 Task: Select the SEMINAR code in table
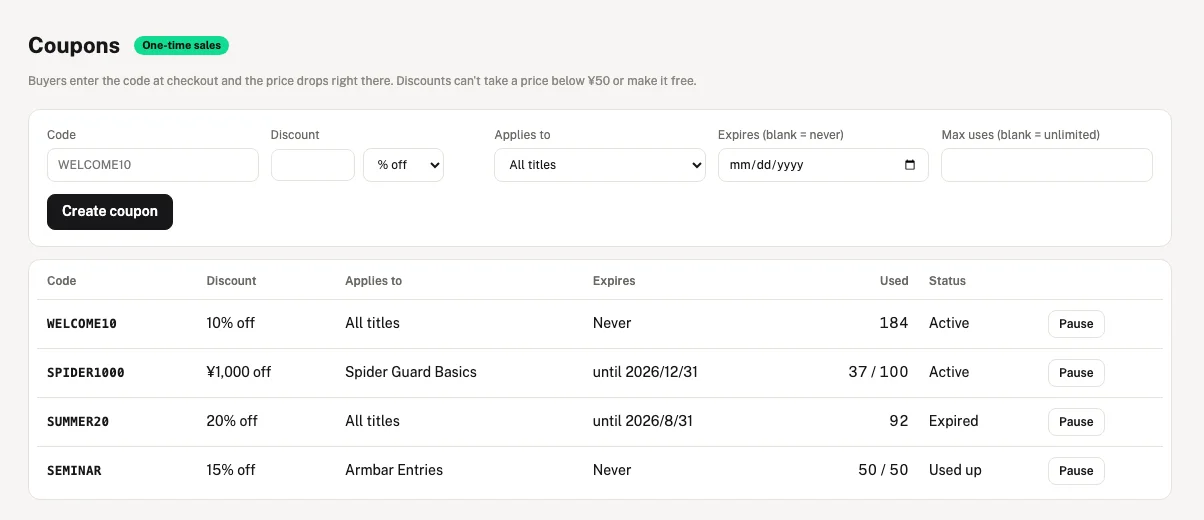point(74,471)
